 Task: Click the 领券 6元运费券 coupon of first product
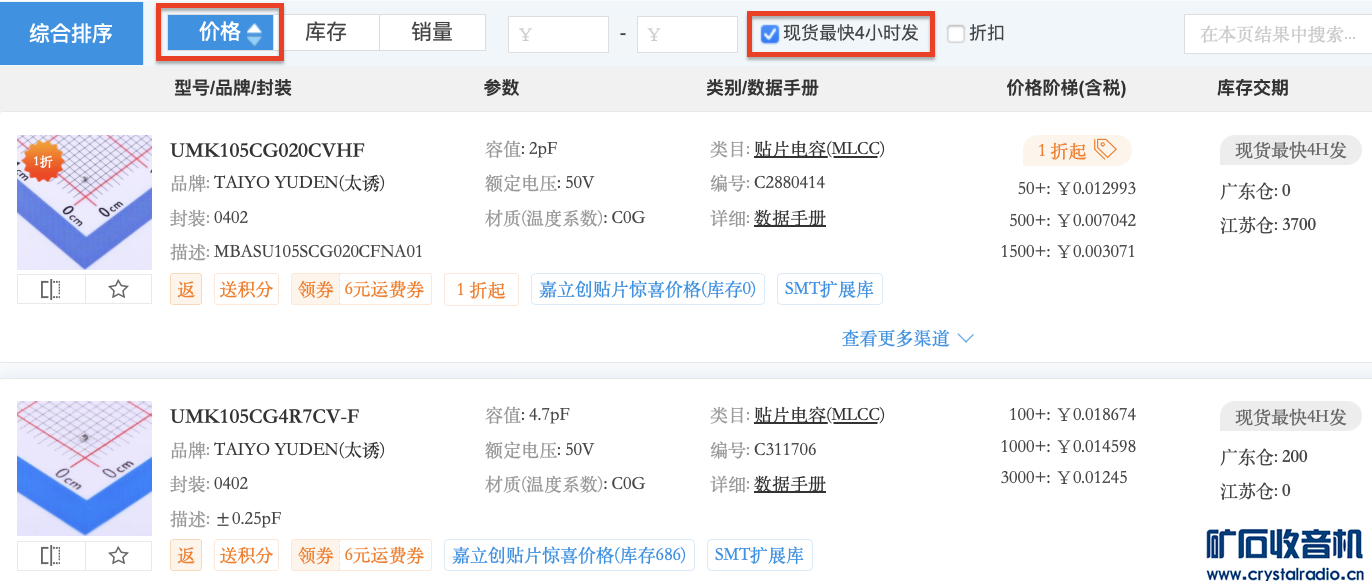[362, 290]
